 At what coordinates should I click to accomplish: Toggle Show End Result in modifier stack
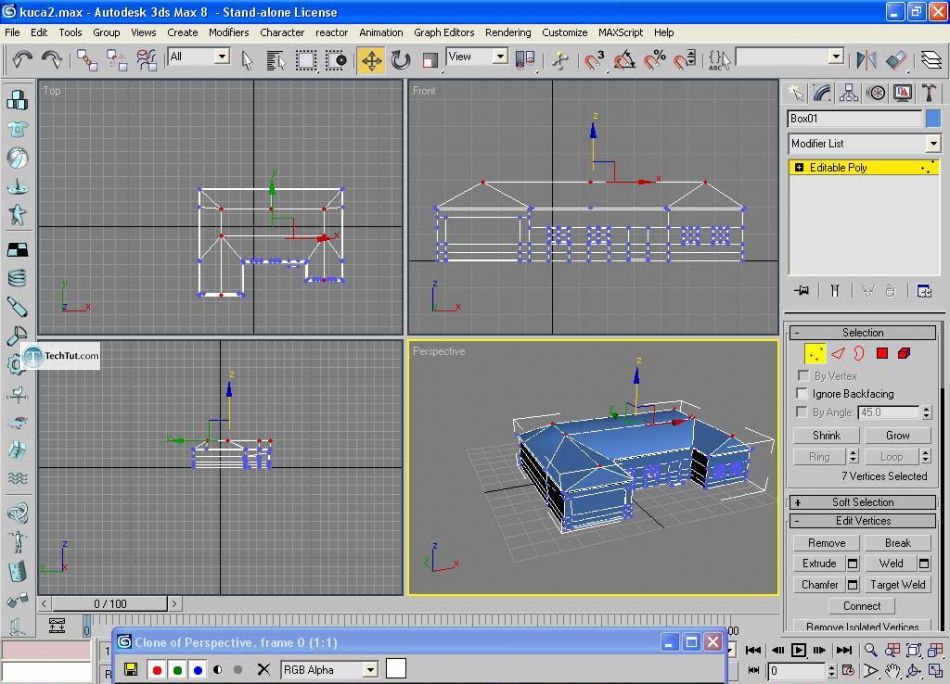click(835, 291)
